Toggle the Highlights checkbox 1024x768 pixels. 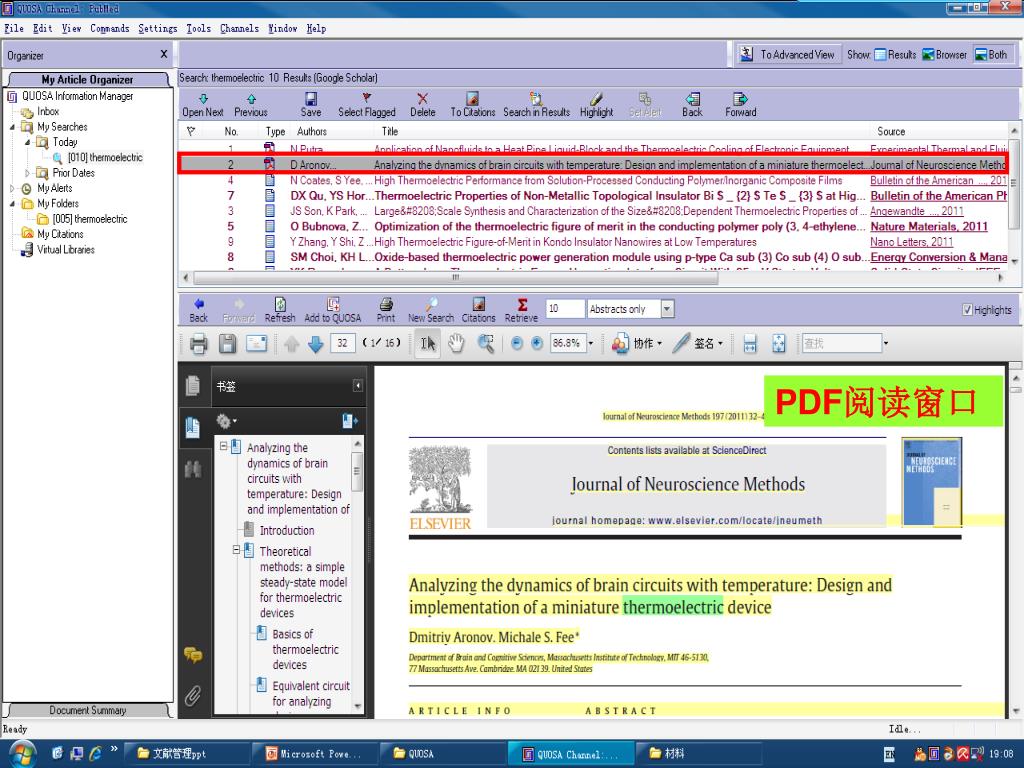967,310
